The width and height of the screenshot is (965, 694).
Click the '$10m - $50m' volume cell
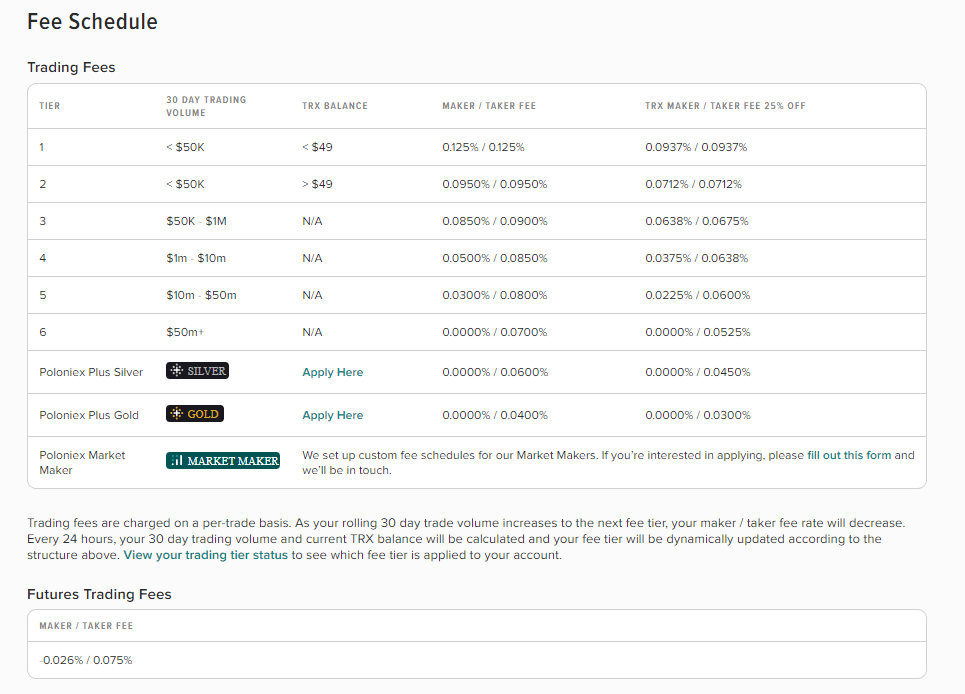[x=201, y=295]
